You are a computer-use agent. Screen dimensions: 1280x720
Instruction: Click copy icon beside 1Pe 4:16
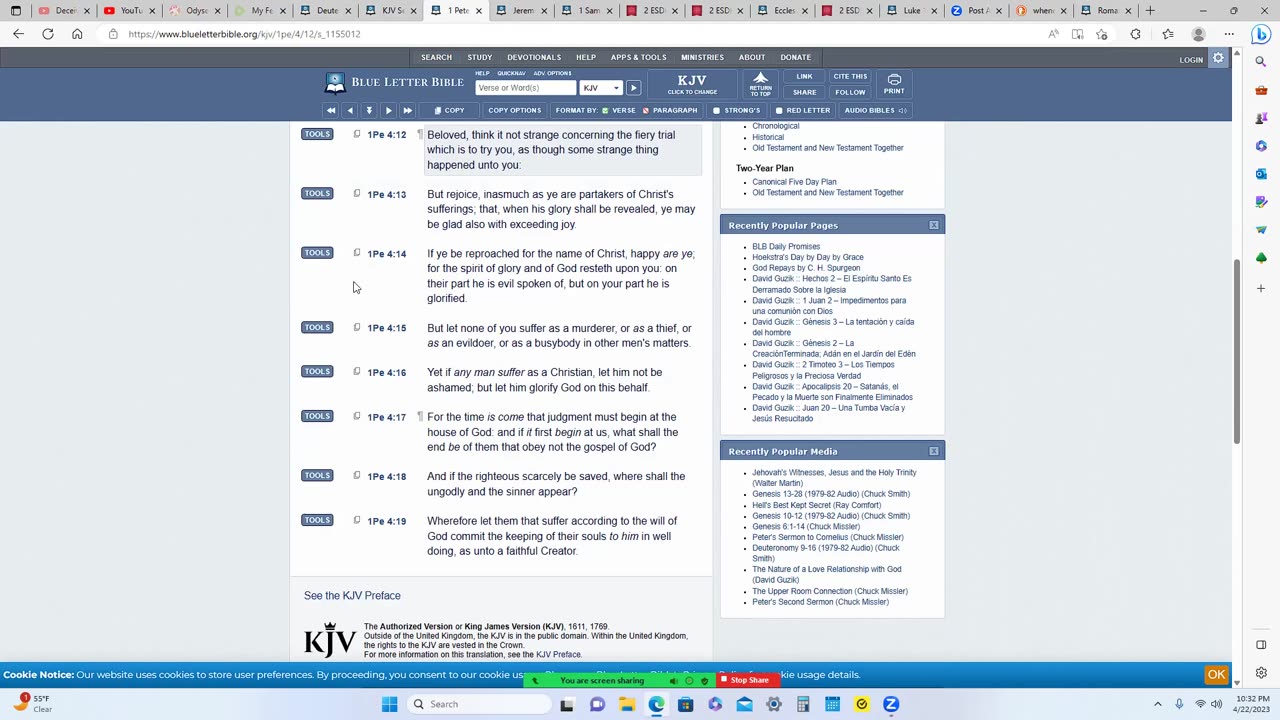356,372
